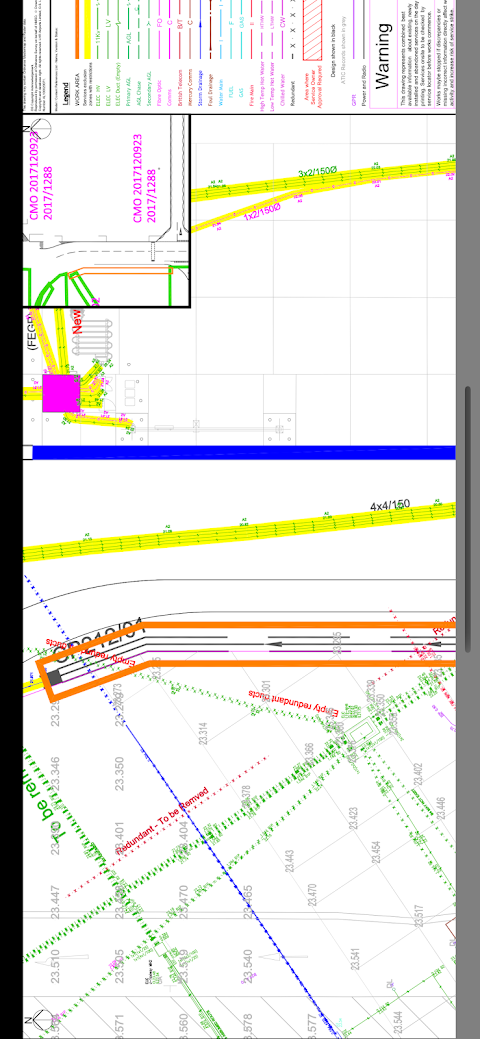Screen dimensions: 480x1039
Task: Click the spot level '23.314'
Action: click(203, 736)
